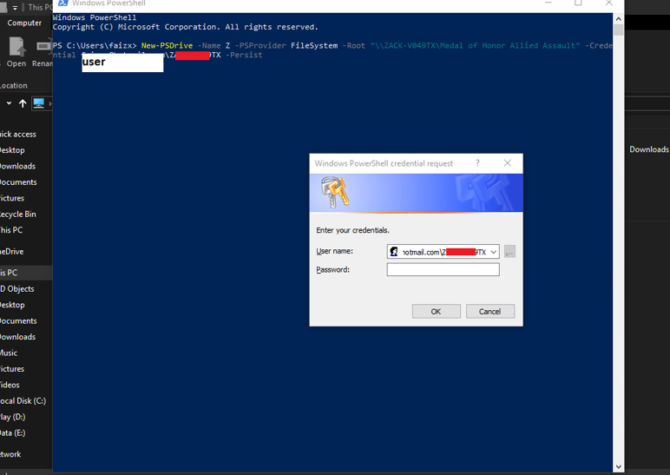Maximize the Windows PowerShell window
The width and height of the screenshot is (670, 475).
(x=578, y=4)
